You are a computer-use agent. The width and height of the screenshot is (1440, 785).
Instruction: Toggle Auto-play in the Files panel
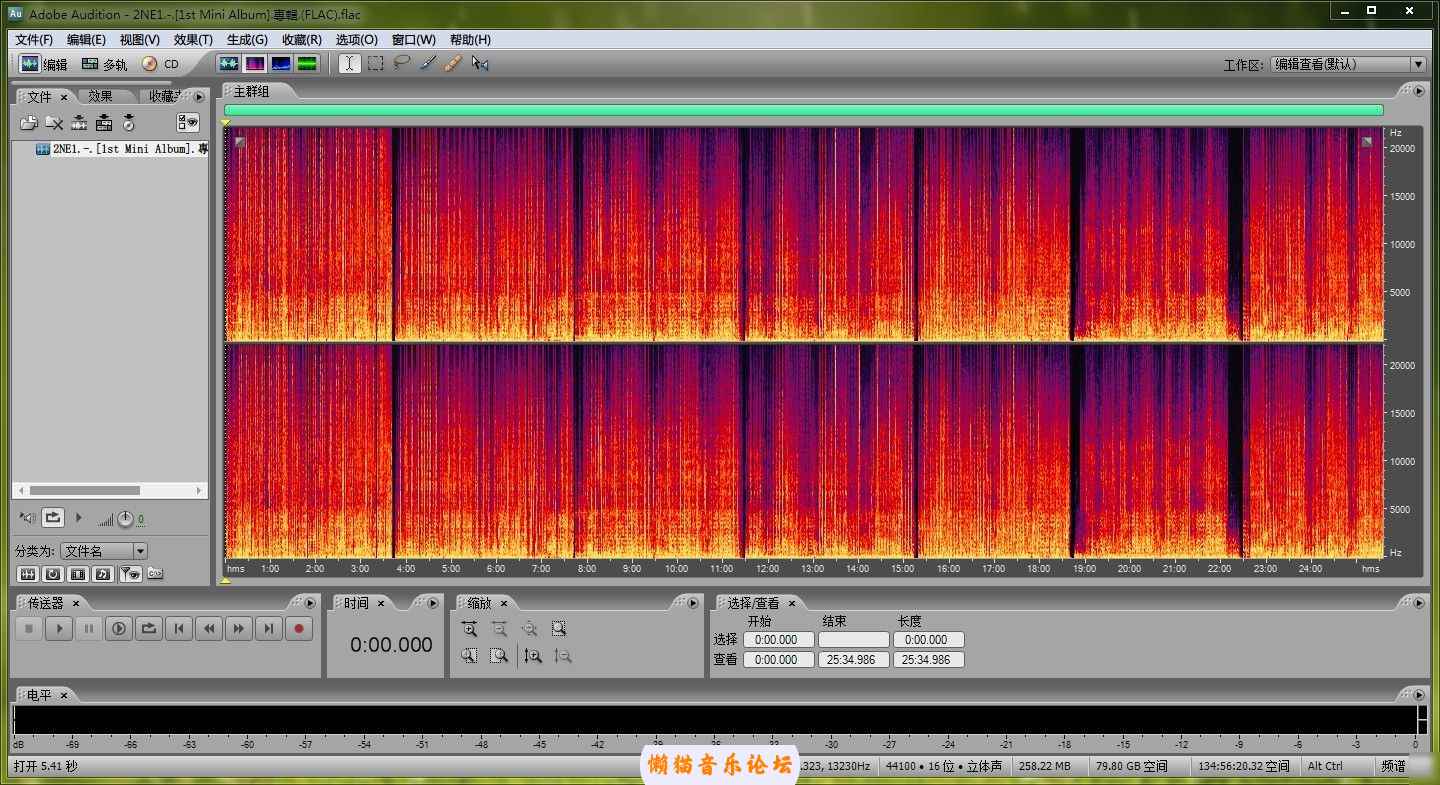pyautogui.click(x=28, y=518)
